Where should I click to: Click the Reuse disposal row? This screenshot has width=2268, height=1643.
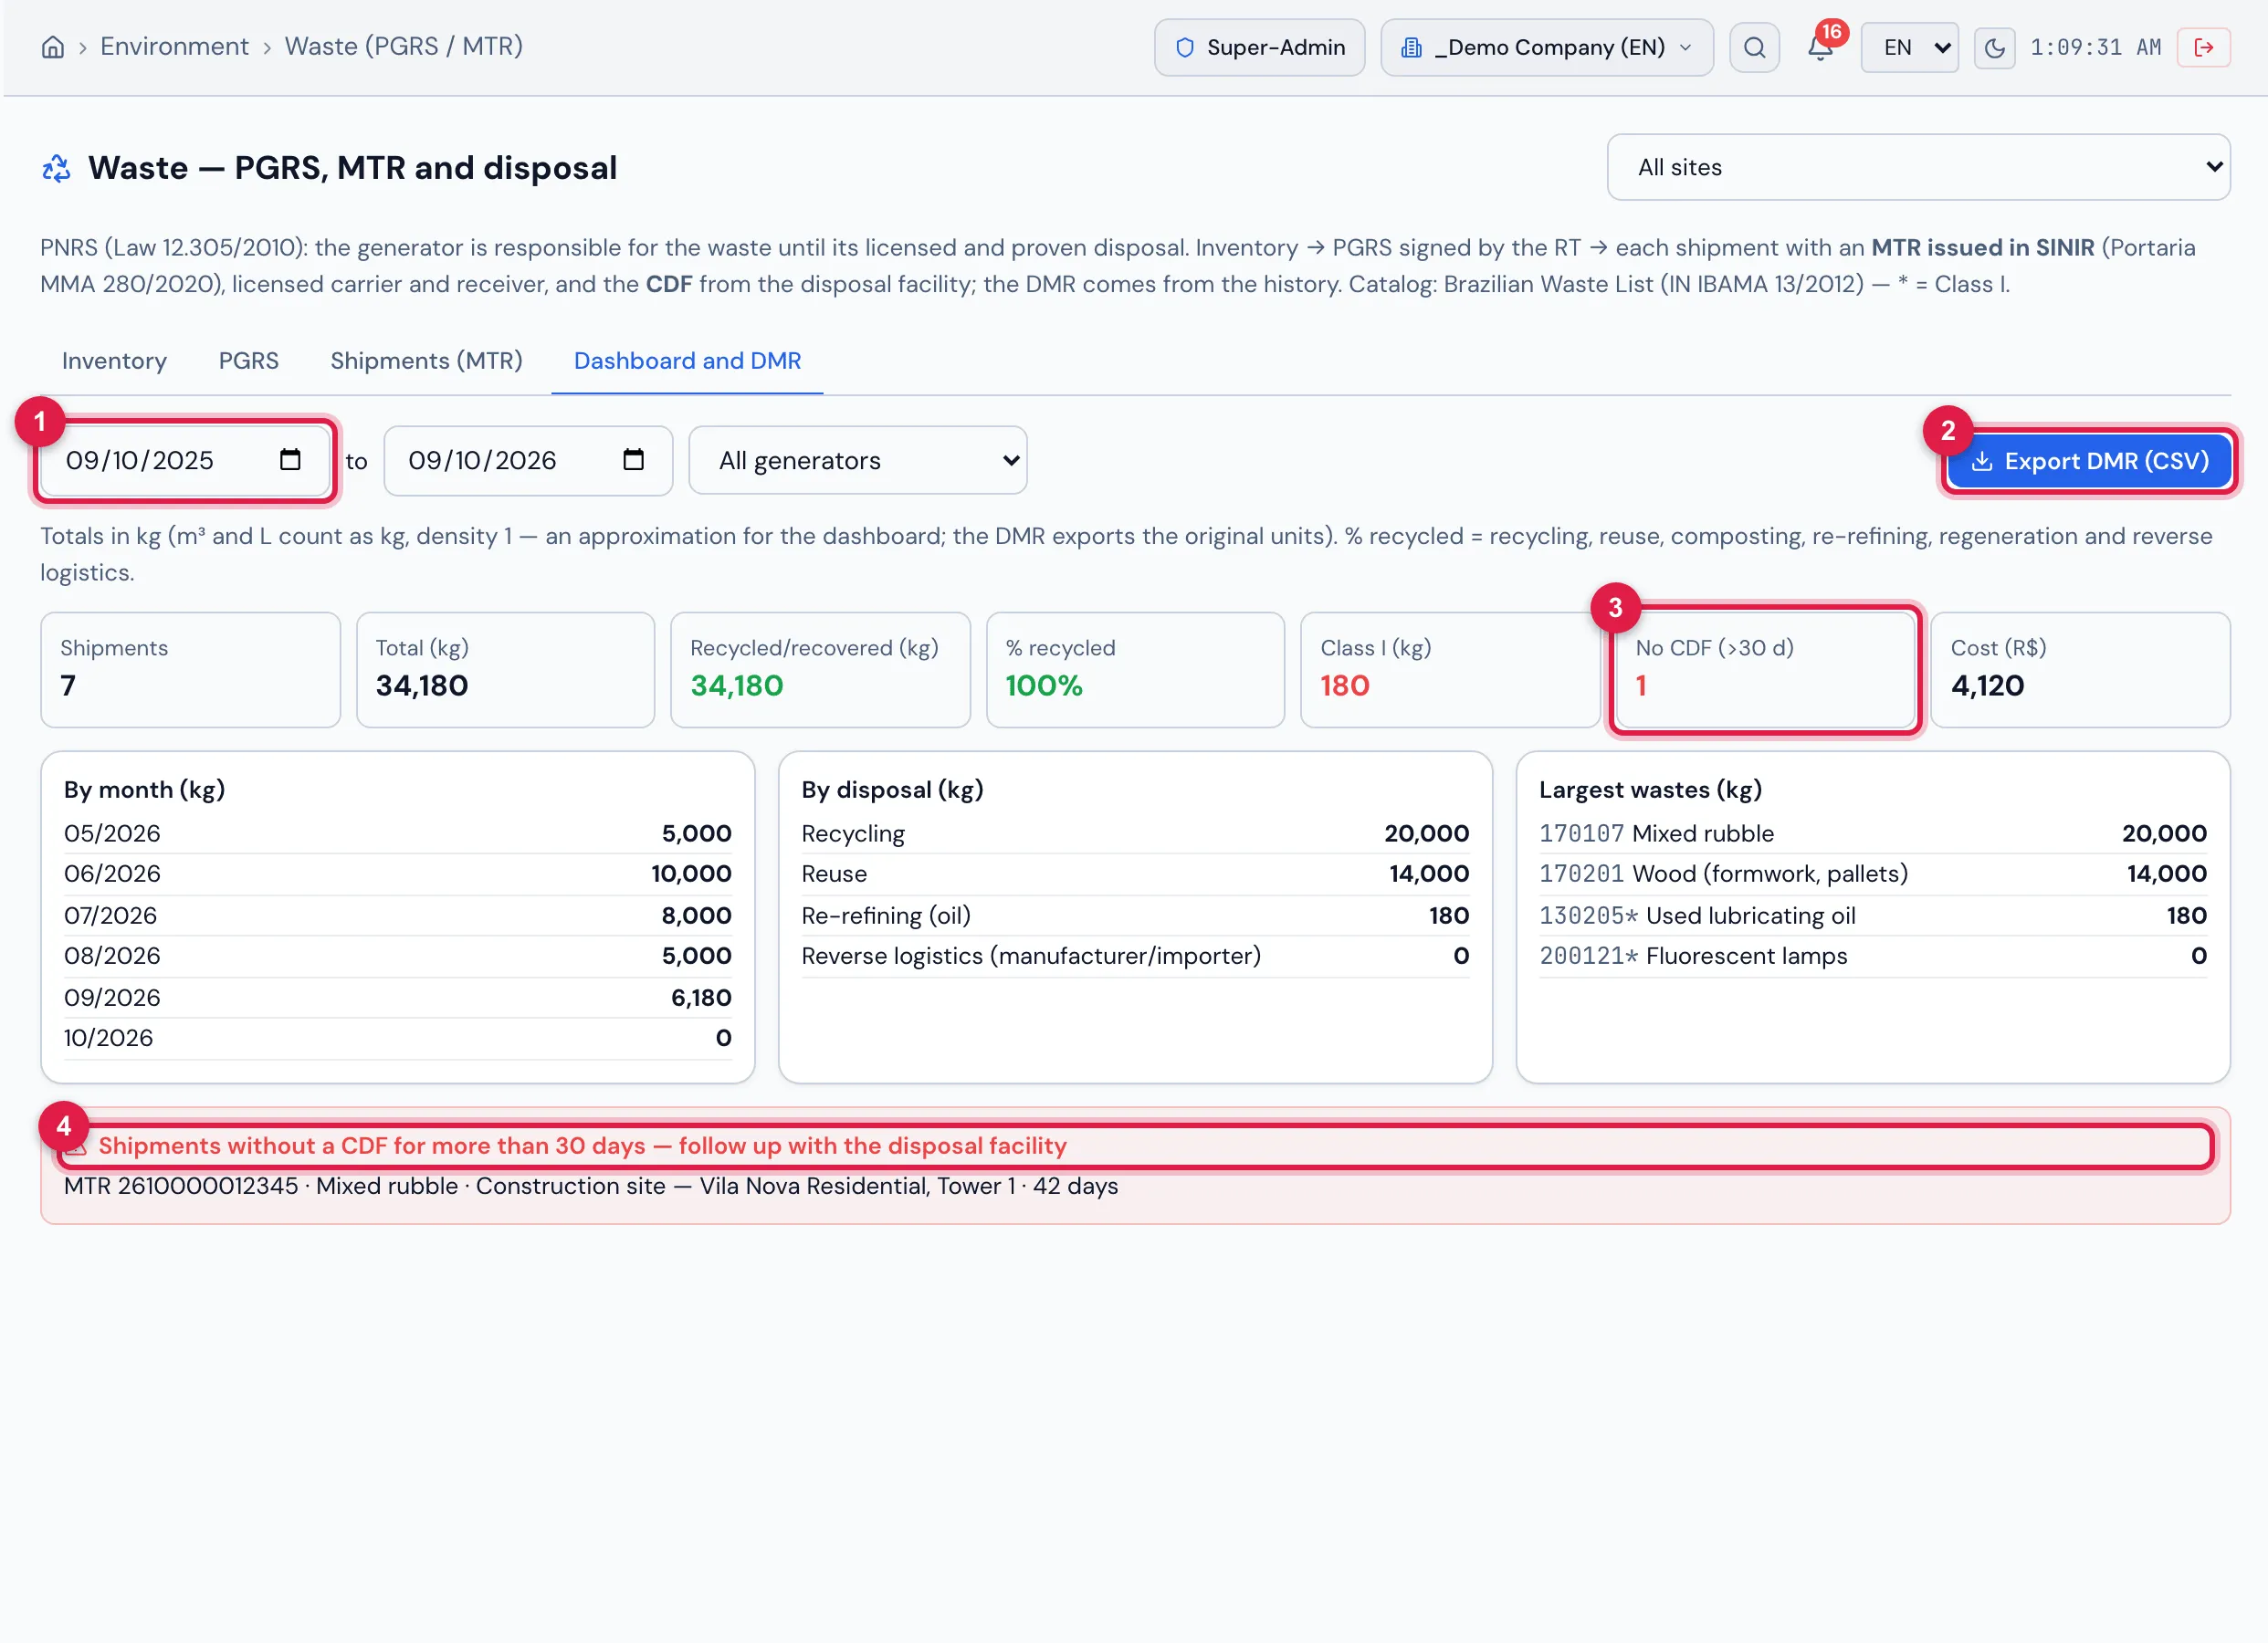(1135, 874)
